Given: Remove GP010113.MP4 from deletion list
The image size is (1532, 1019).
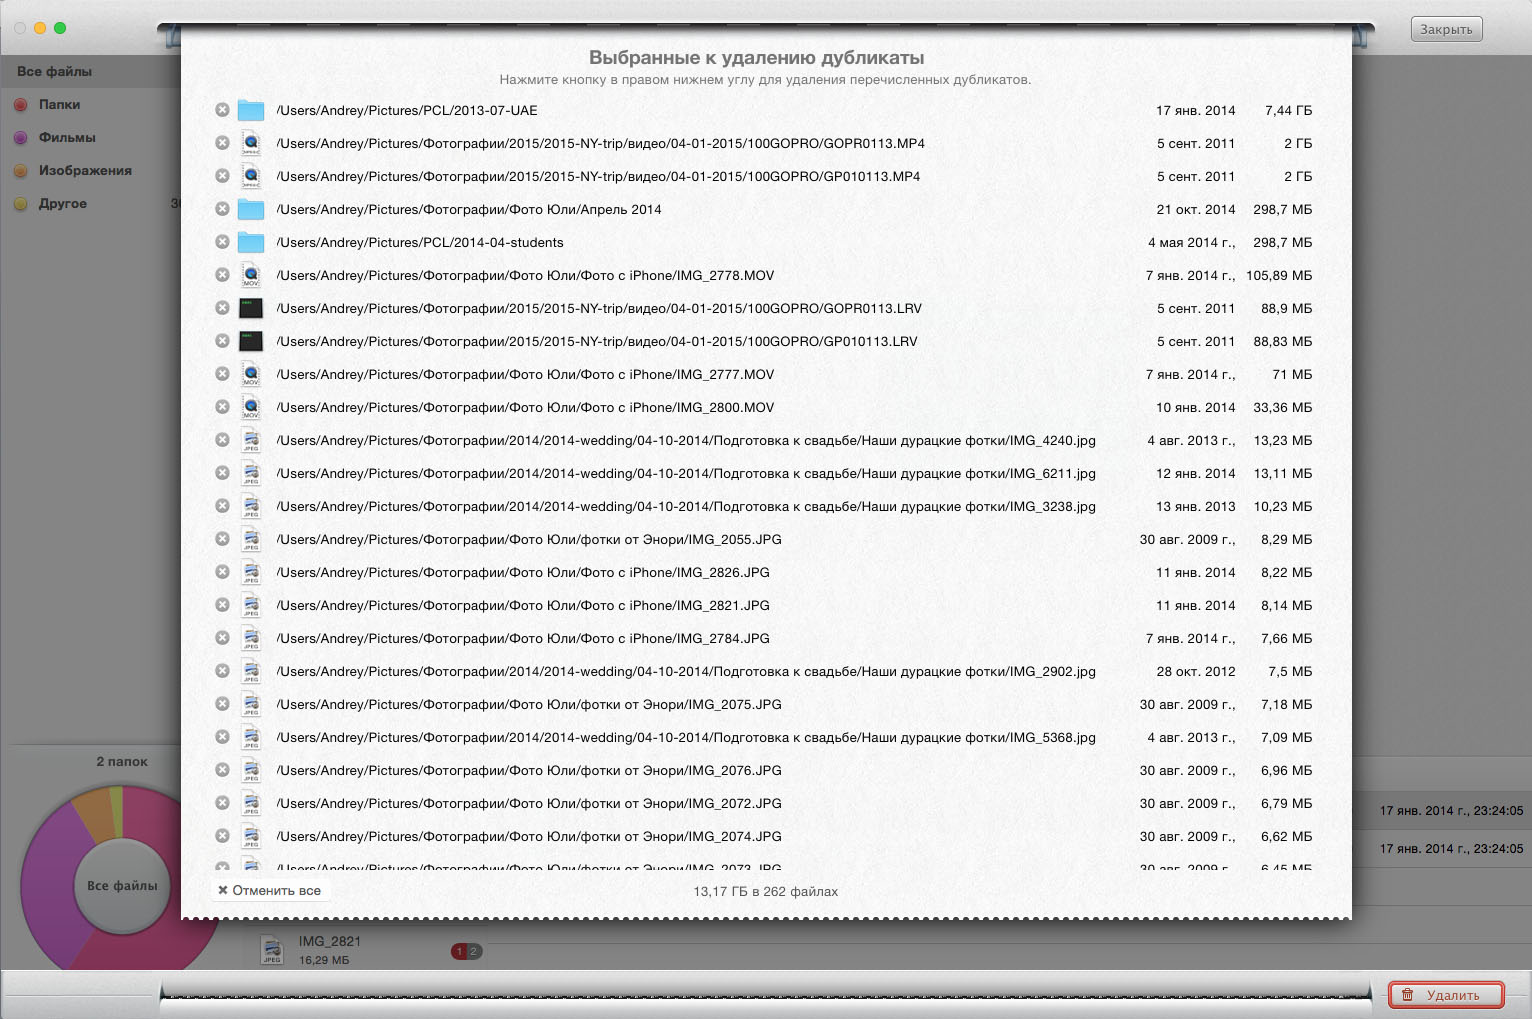Looking at the screenshot, I should [x=222, y=176].
